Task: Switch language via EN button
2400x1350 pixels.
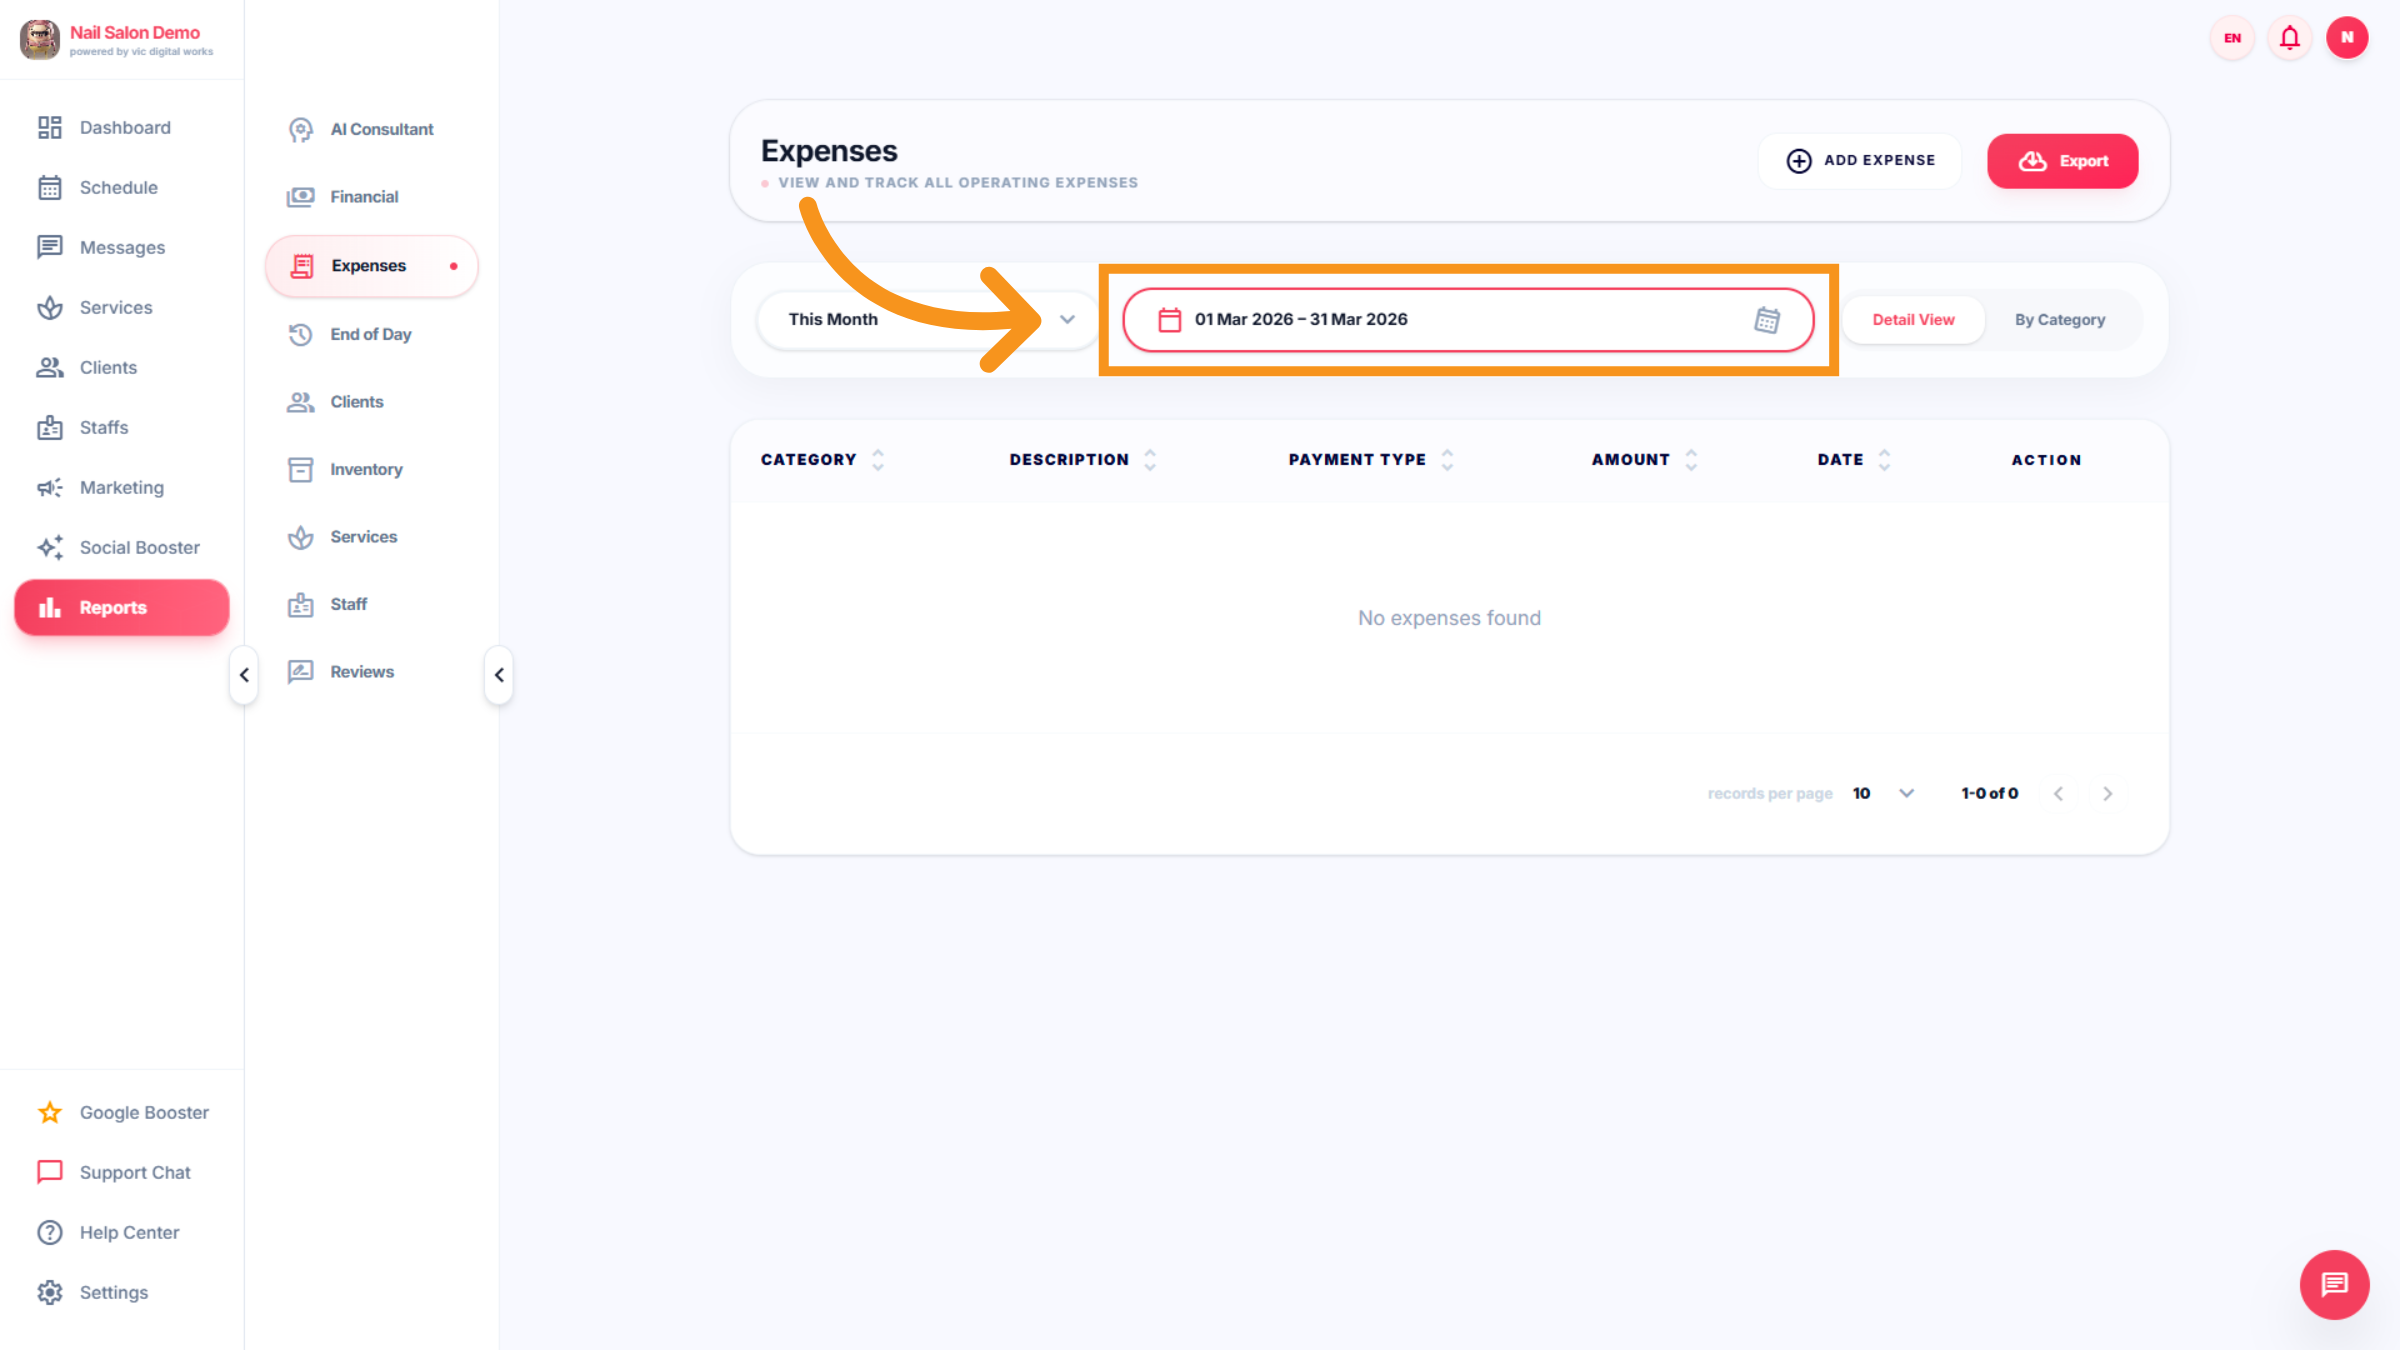Action: (2232, 38)
